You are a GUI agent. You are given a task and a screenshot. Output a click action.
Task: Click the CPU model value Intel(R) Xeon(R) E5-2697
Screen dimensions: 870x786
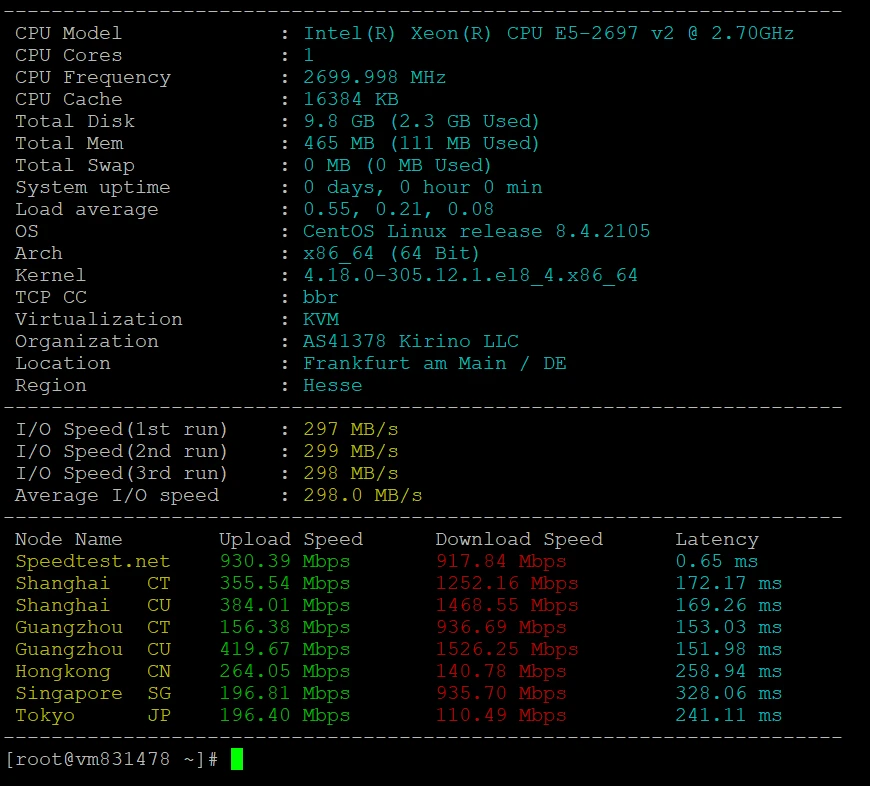click(548, 33)
